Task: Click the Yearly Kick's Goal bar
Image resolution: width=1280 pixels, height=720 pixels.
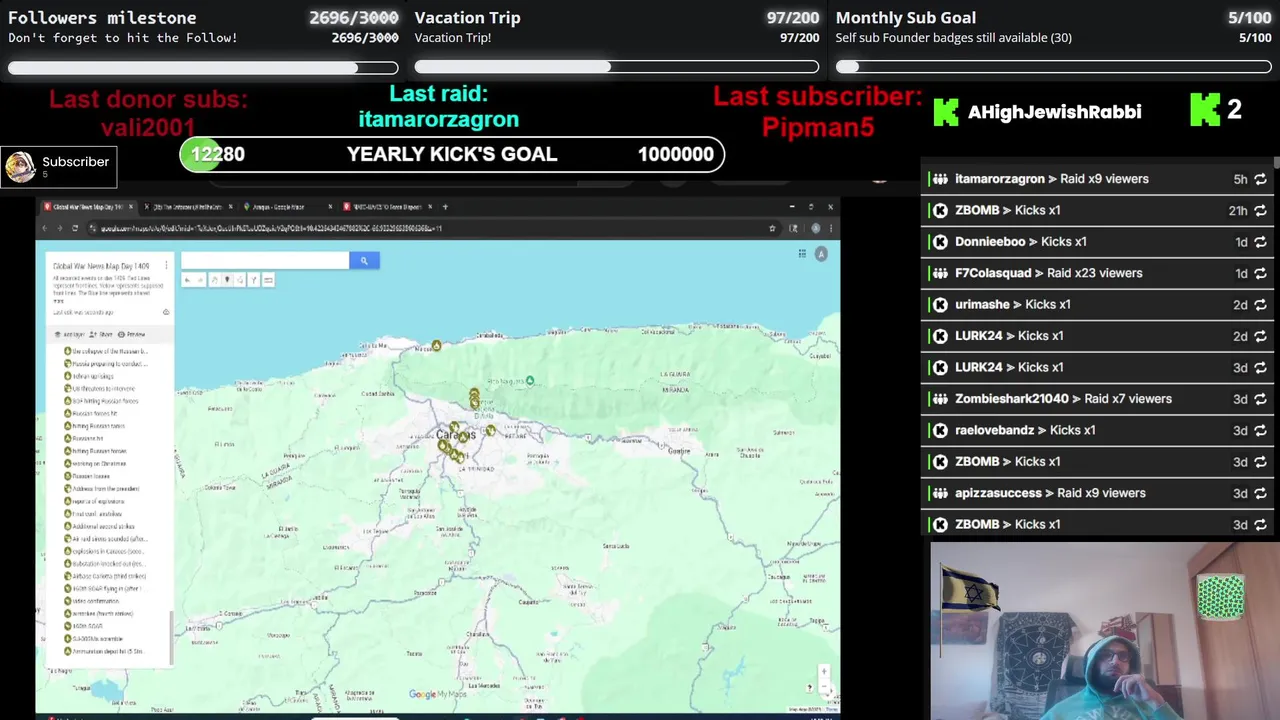Action: 452,154
